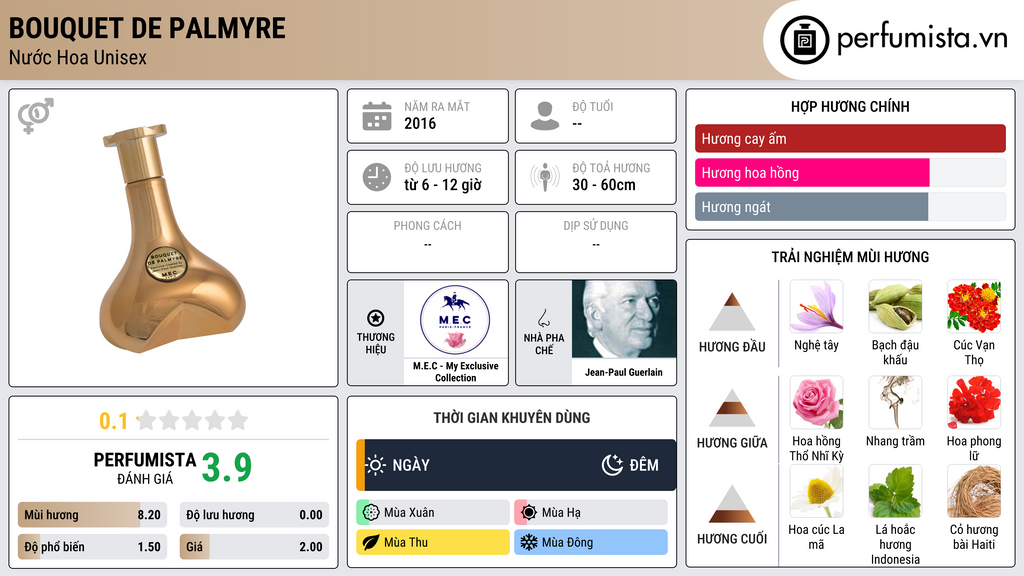Open the Bạch đậu khấu cardamom image

[895, 306]
